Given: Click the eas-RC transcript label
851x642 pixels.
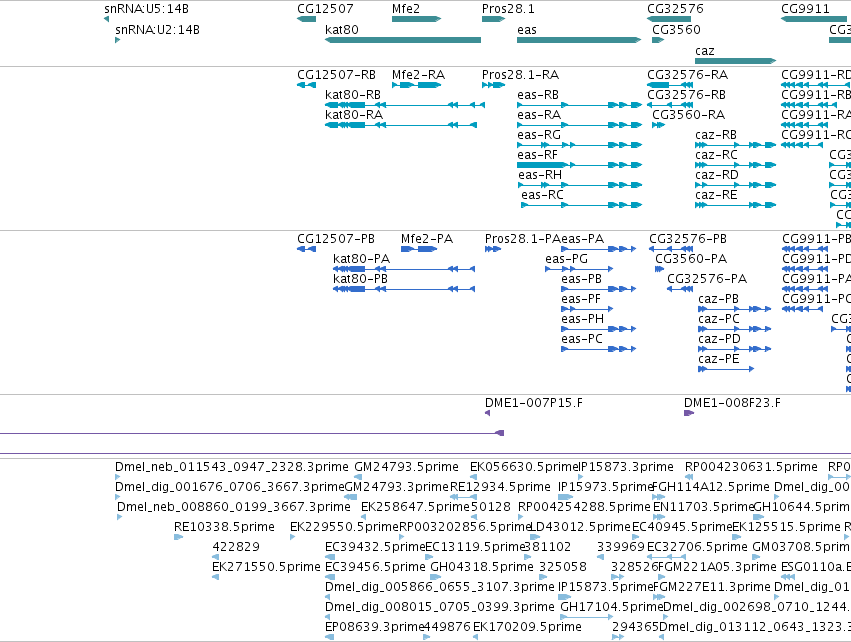Looking at the screenshot, I should click(542, 195).
